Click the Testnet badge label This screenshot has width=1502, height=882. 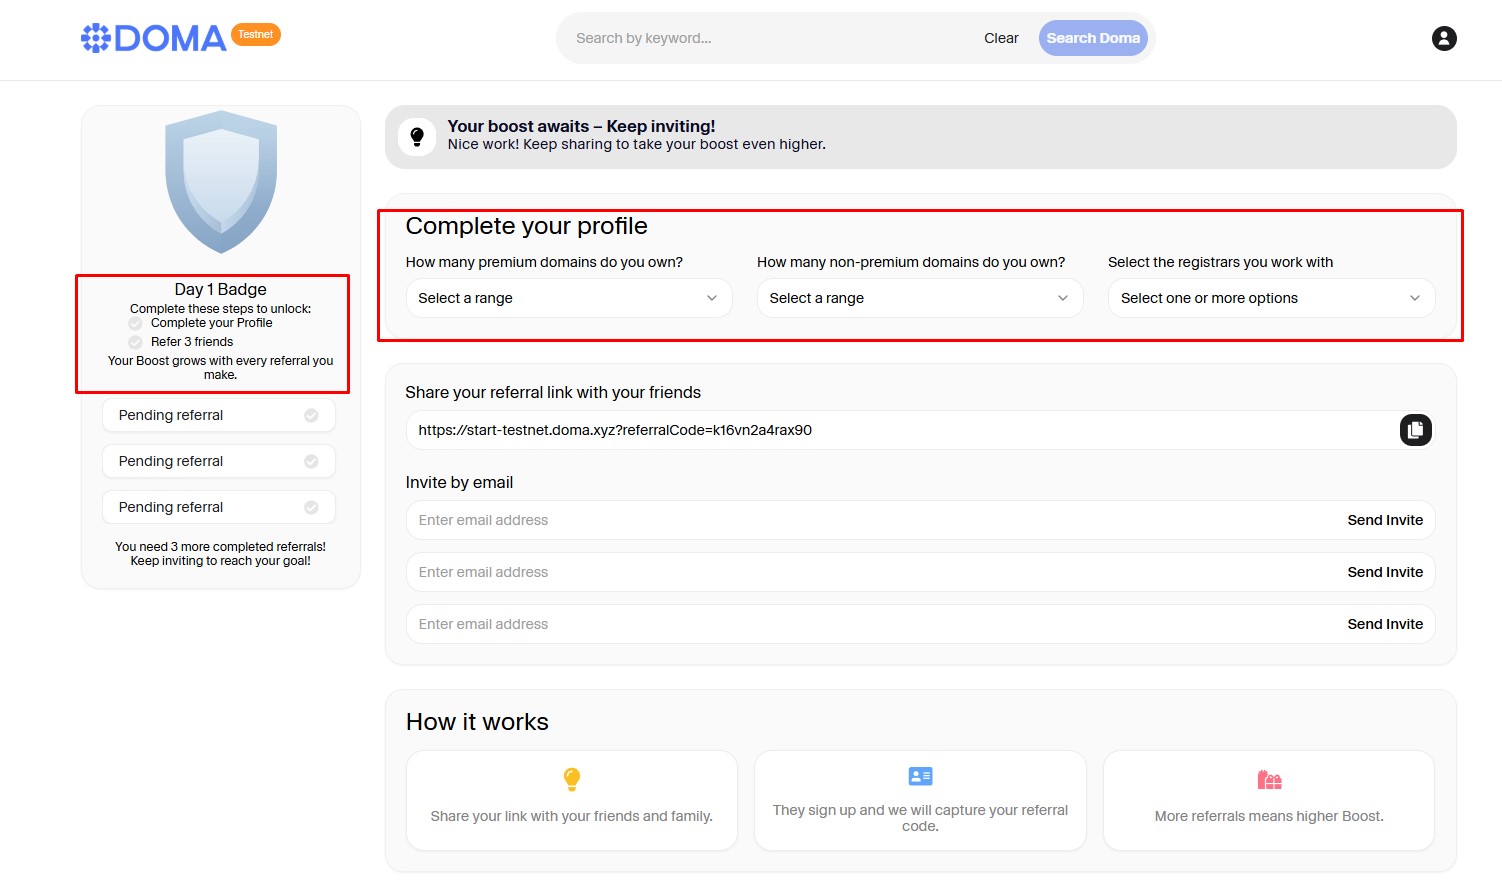pyautogui.click(x=256, y=35)
